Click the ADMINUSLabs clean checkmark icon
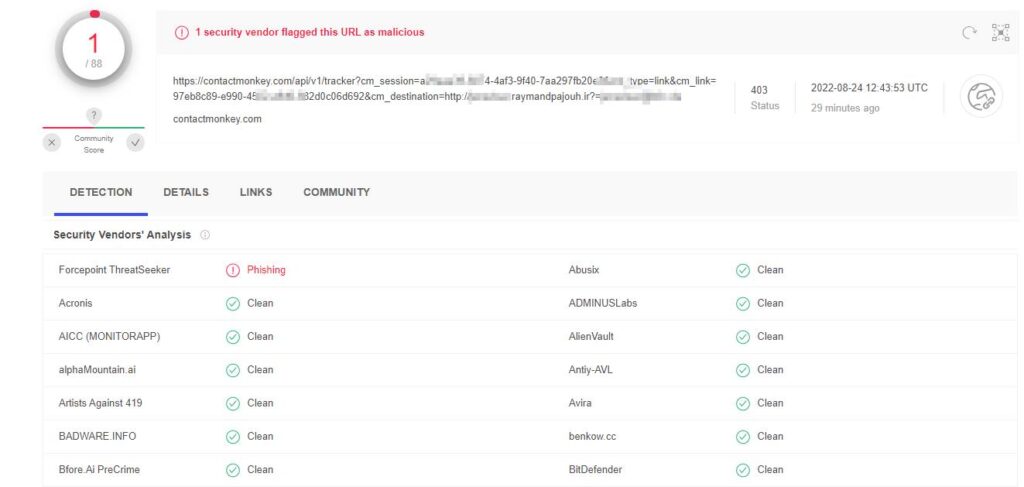The width and height of the screenshot is (1024, 487). point(743,304)
